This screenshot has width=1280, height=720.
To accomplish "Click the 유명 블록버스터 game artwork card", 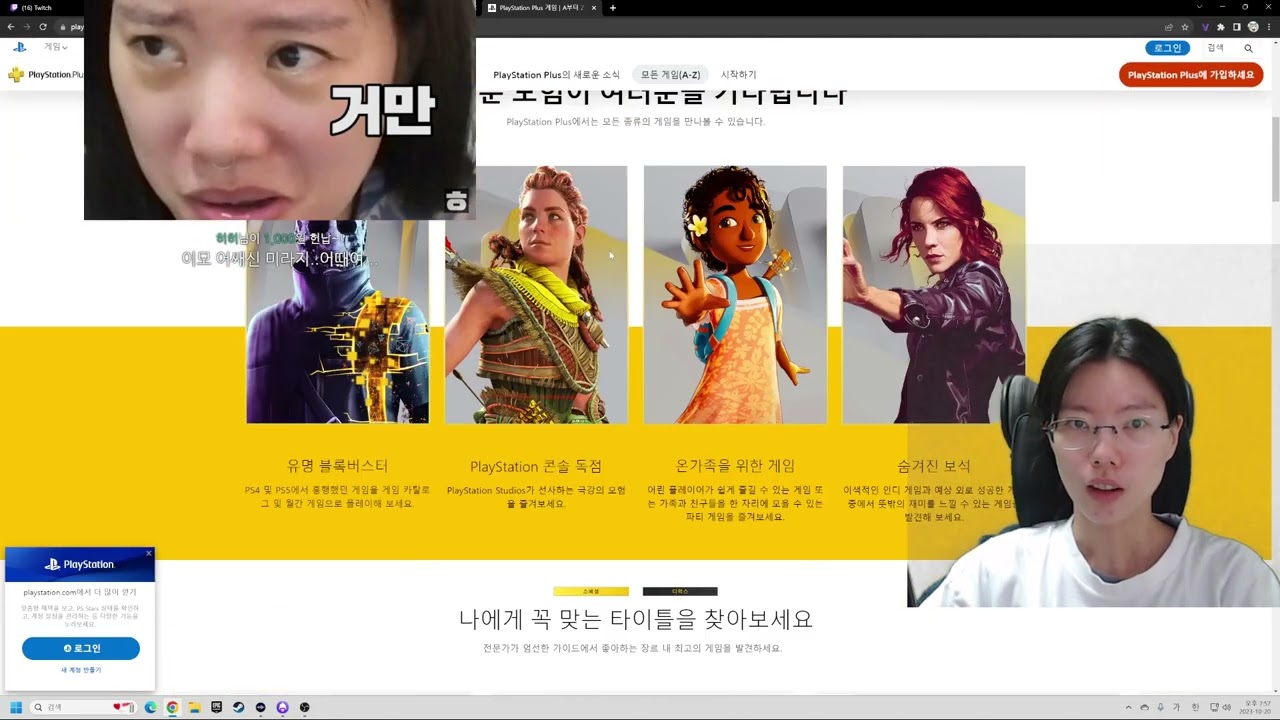I will (337, 321).
